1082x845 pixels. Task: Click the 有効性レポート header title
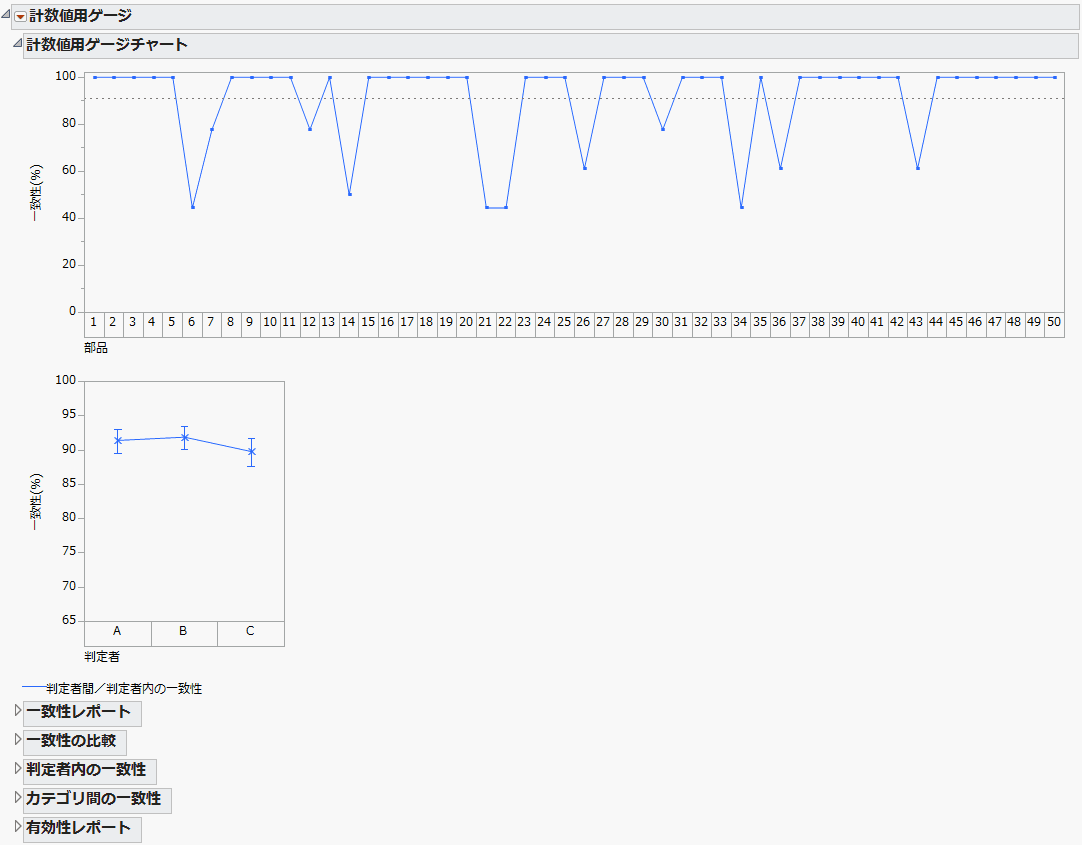point(78,828)
